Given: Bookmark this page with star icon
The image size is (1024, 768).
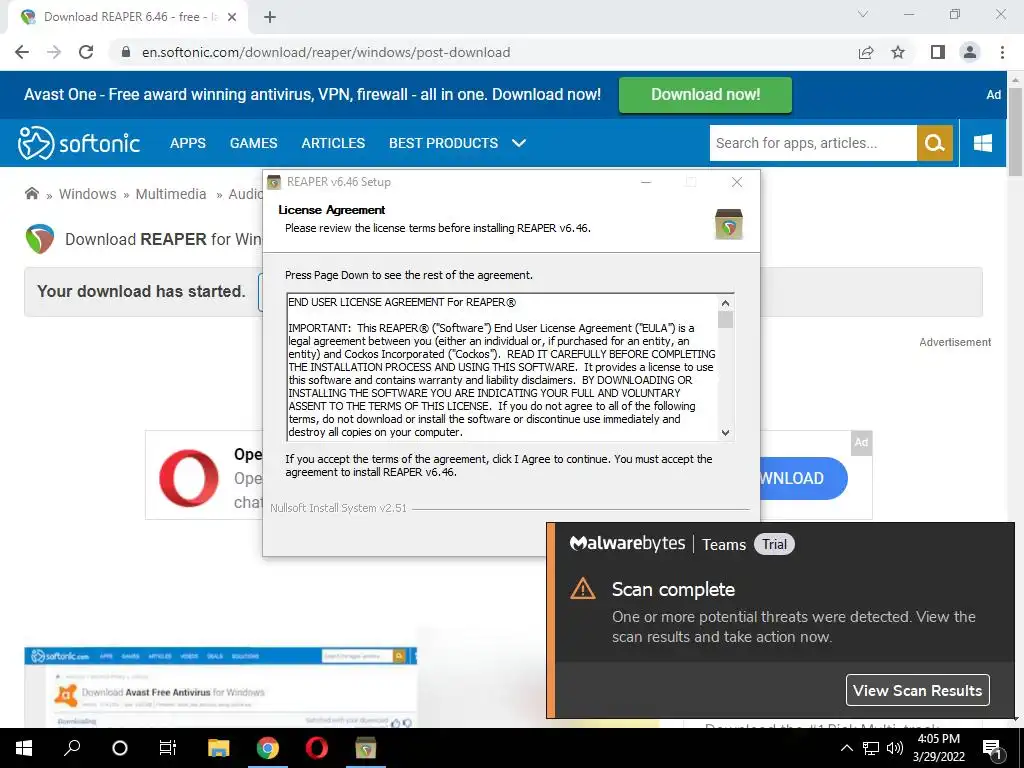Looking at the screenshot, I should pyautogui.click(x=898, y=52).
